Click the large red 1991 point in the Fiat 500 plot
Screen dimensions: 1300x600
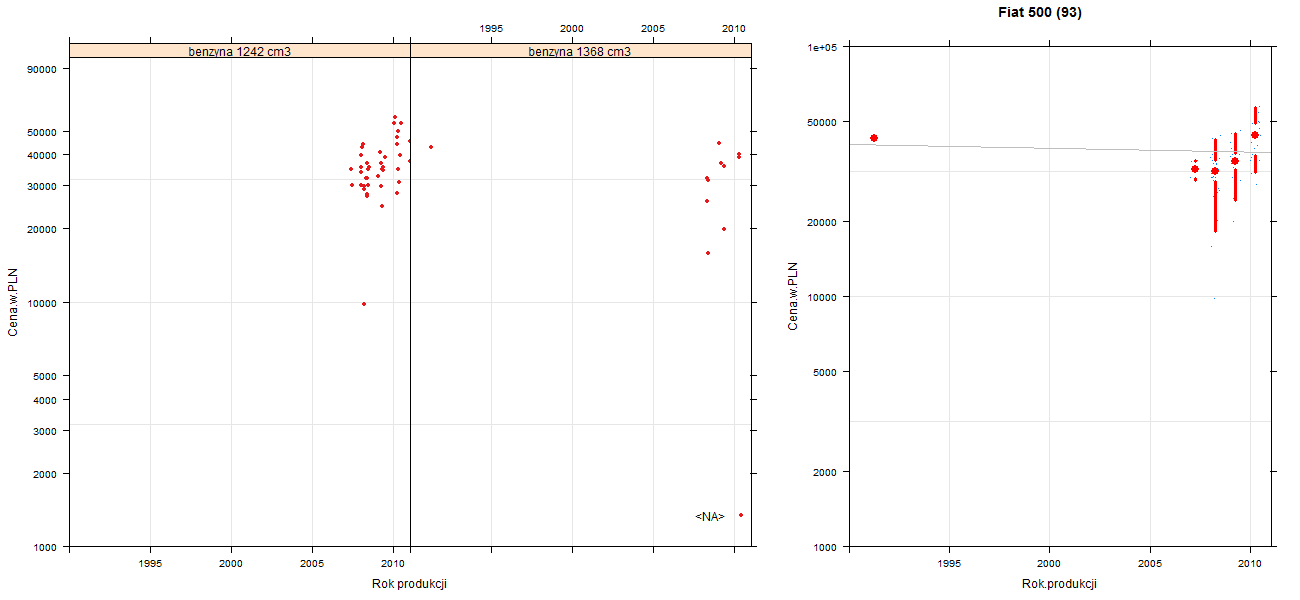point(874,138)
